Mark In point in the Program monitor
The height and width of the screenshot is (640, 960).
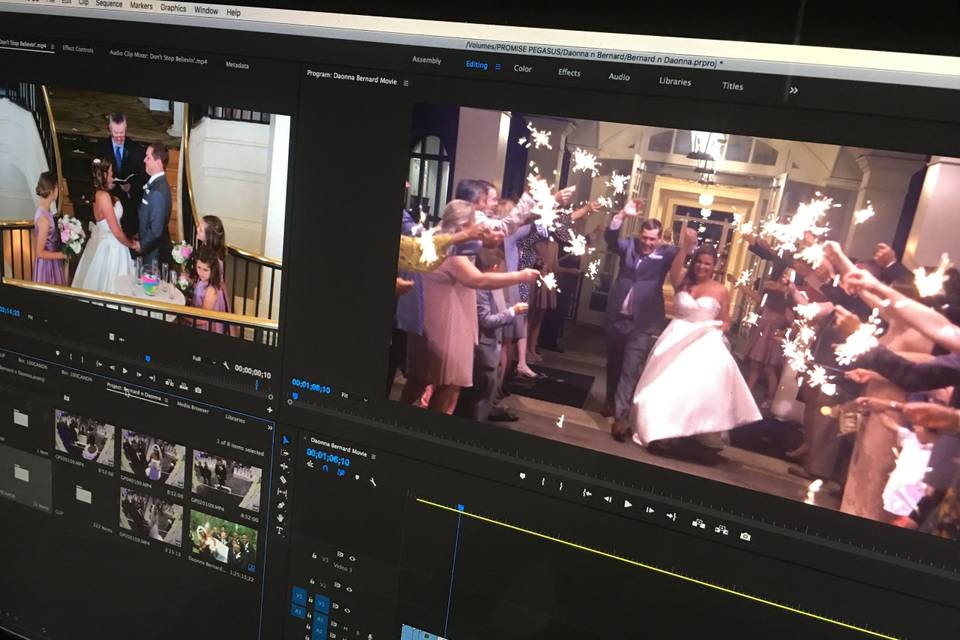coord(544,481)
